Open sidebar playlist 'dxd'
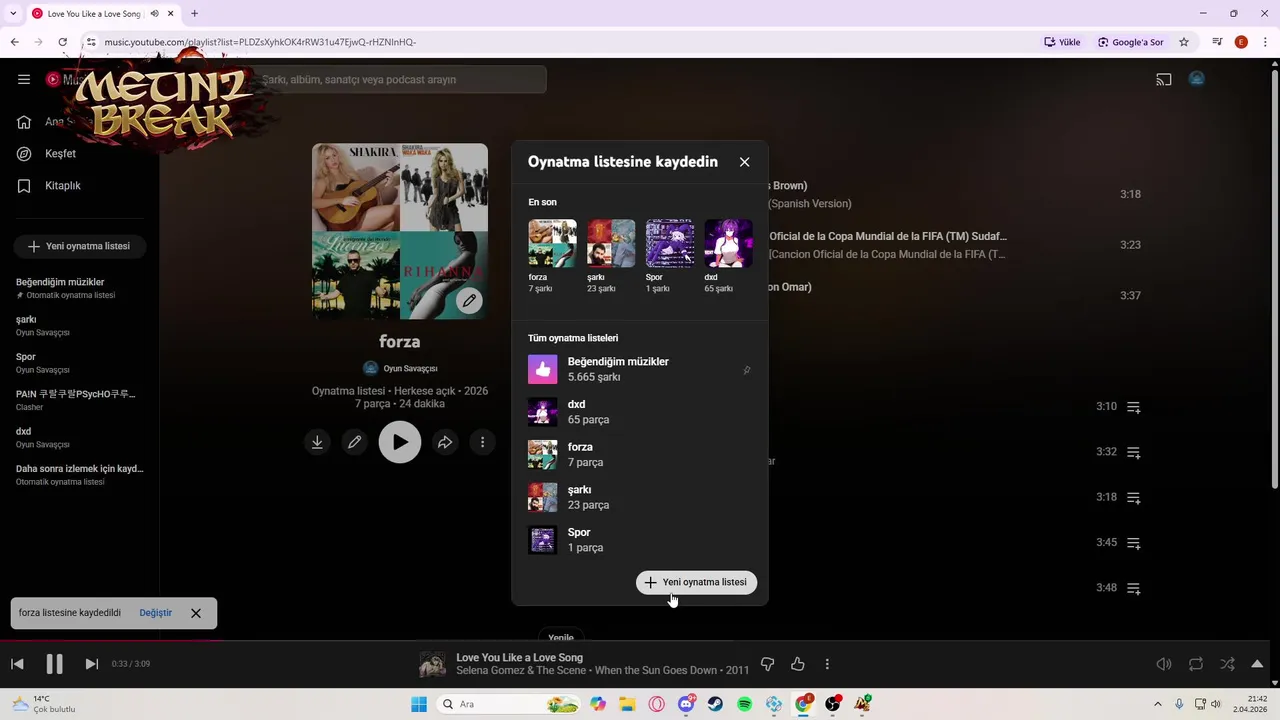Viewport: 1280px width, 720px height. pyautogui.click(x=80, y=437)
